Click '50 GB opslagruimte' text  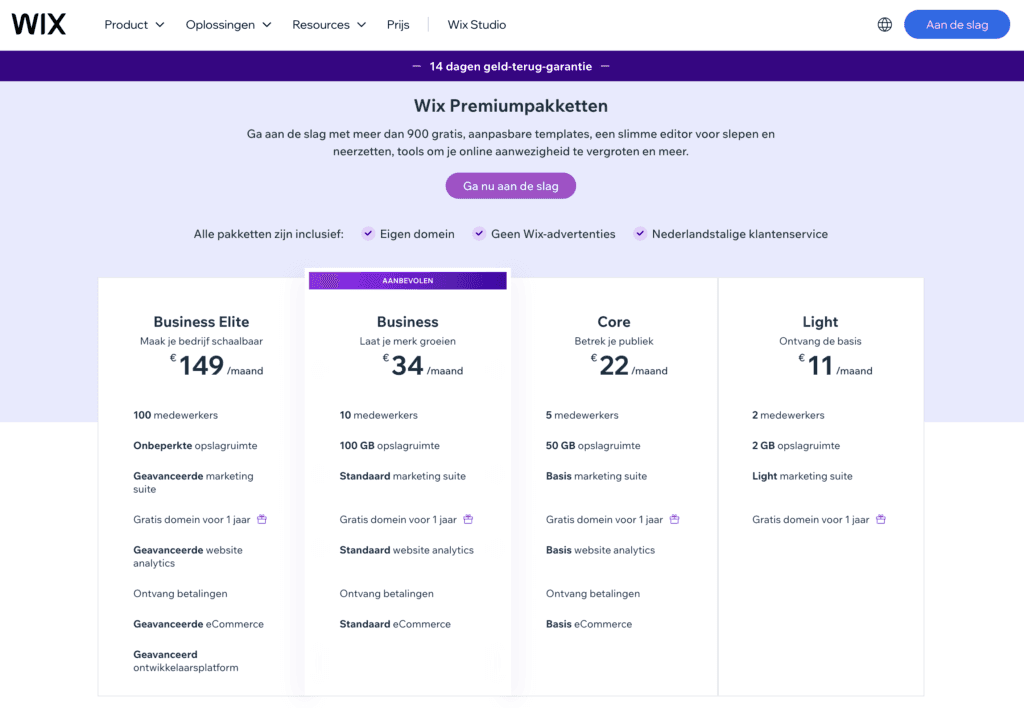pos(594,445)
